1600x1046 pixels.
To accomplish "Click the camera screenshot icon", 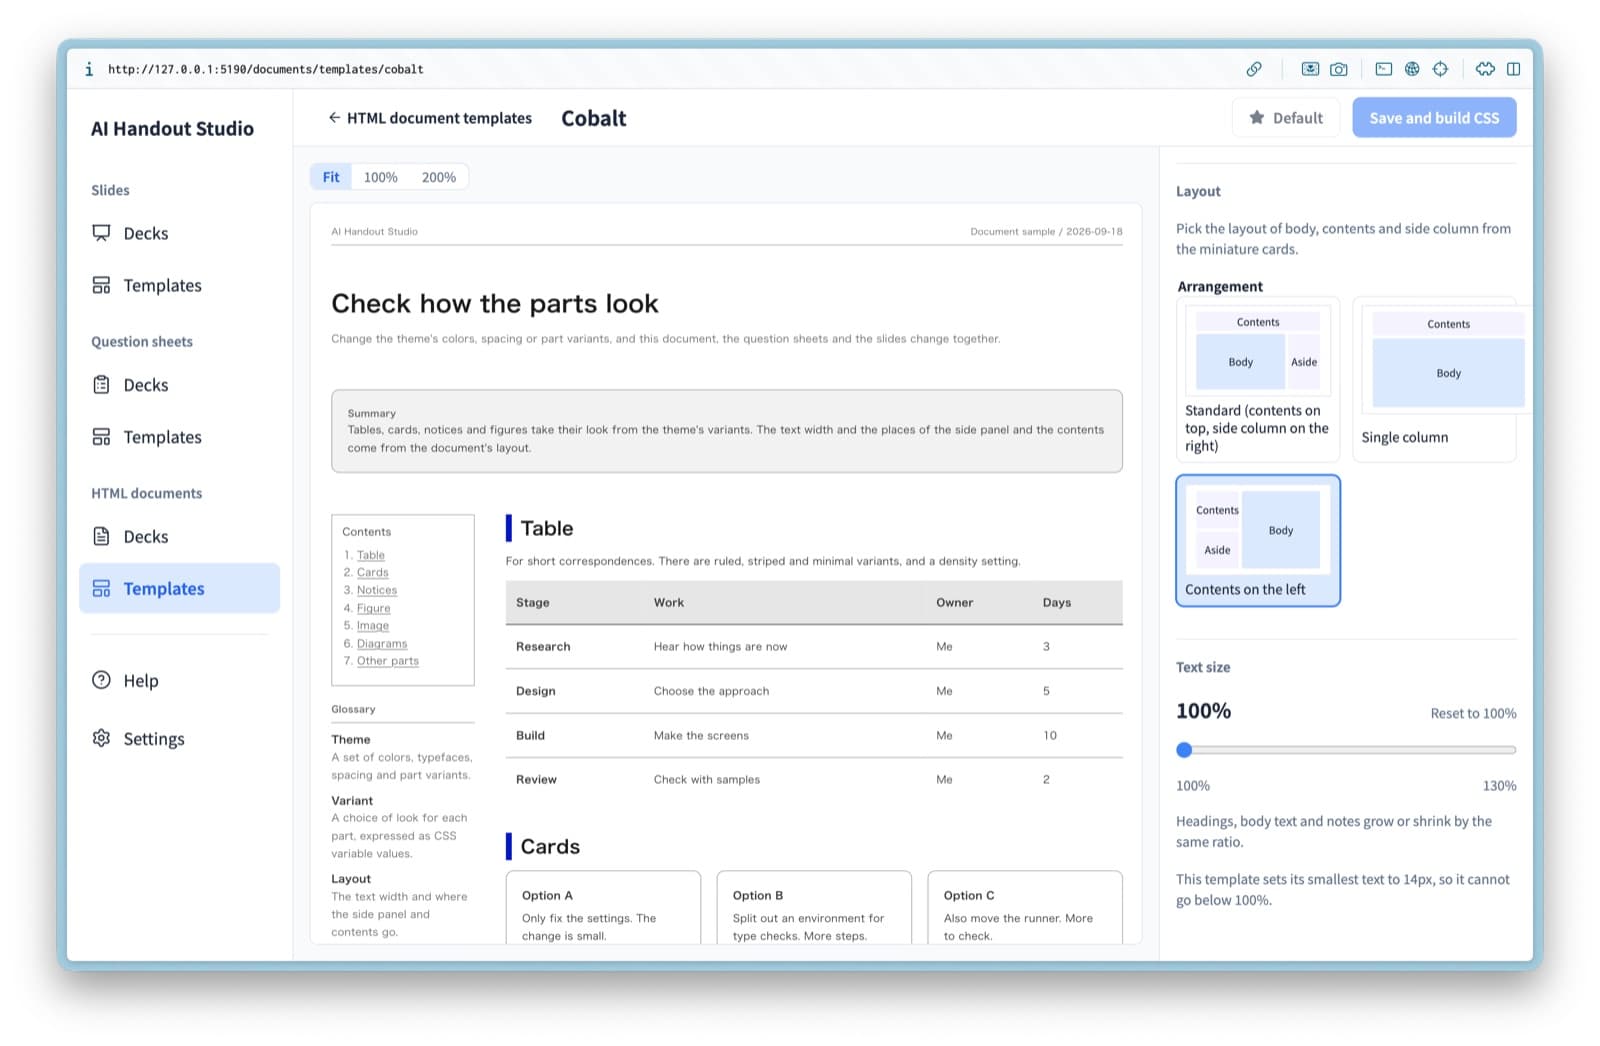I will pyautogui.click(x=1339, y=69).
